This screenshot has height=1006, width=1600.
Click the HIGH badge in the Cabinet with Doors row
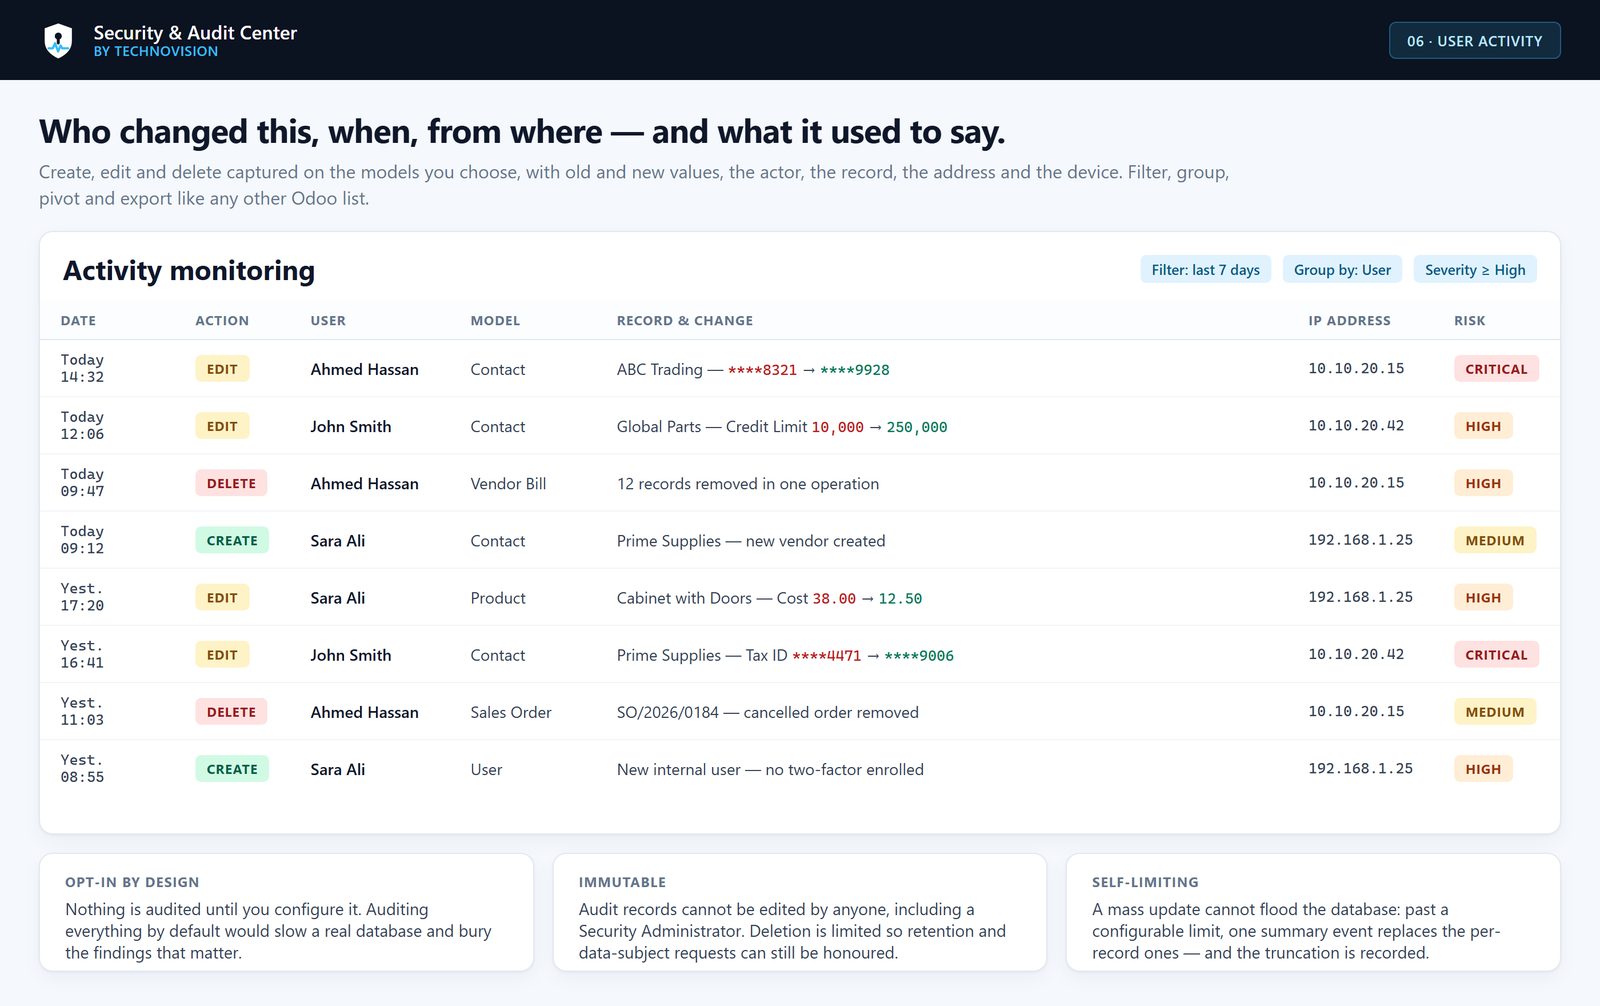[x=1483, y=597]
